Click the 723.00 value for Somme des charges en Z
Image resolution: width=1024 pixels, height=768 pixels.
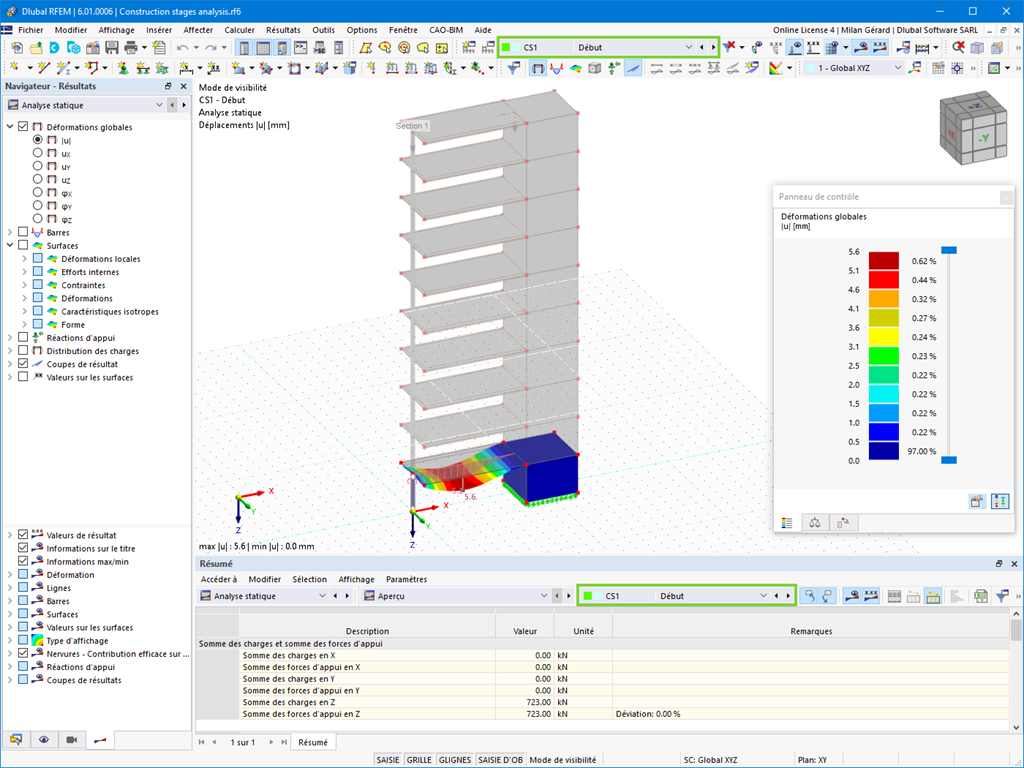(x=539, y=702)
